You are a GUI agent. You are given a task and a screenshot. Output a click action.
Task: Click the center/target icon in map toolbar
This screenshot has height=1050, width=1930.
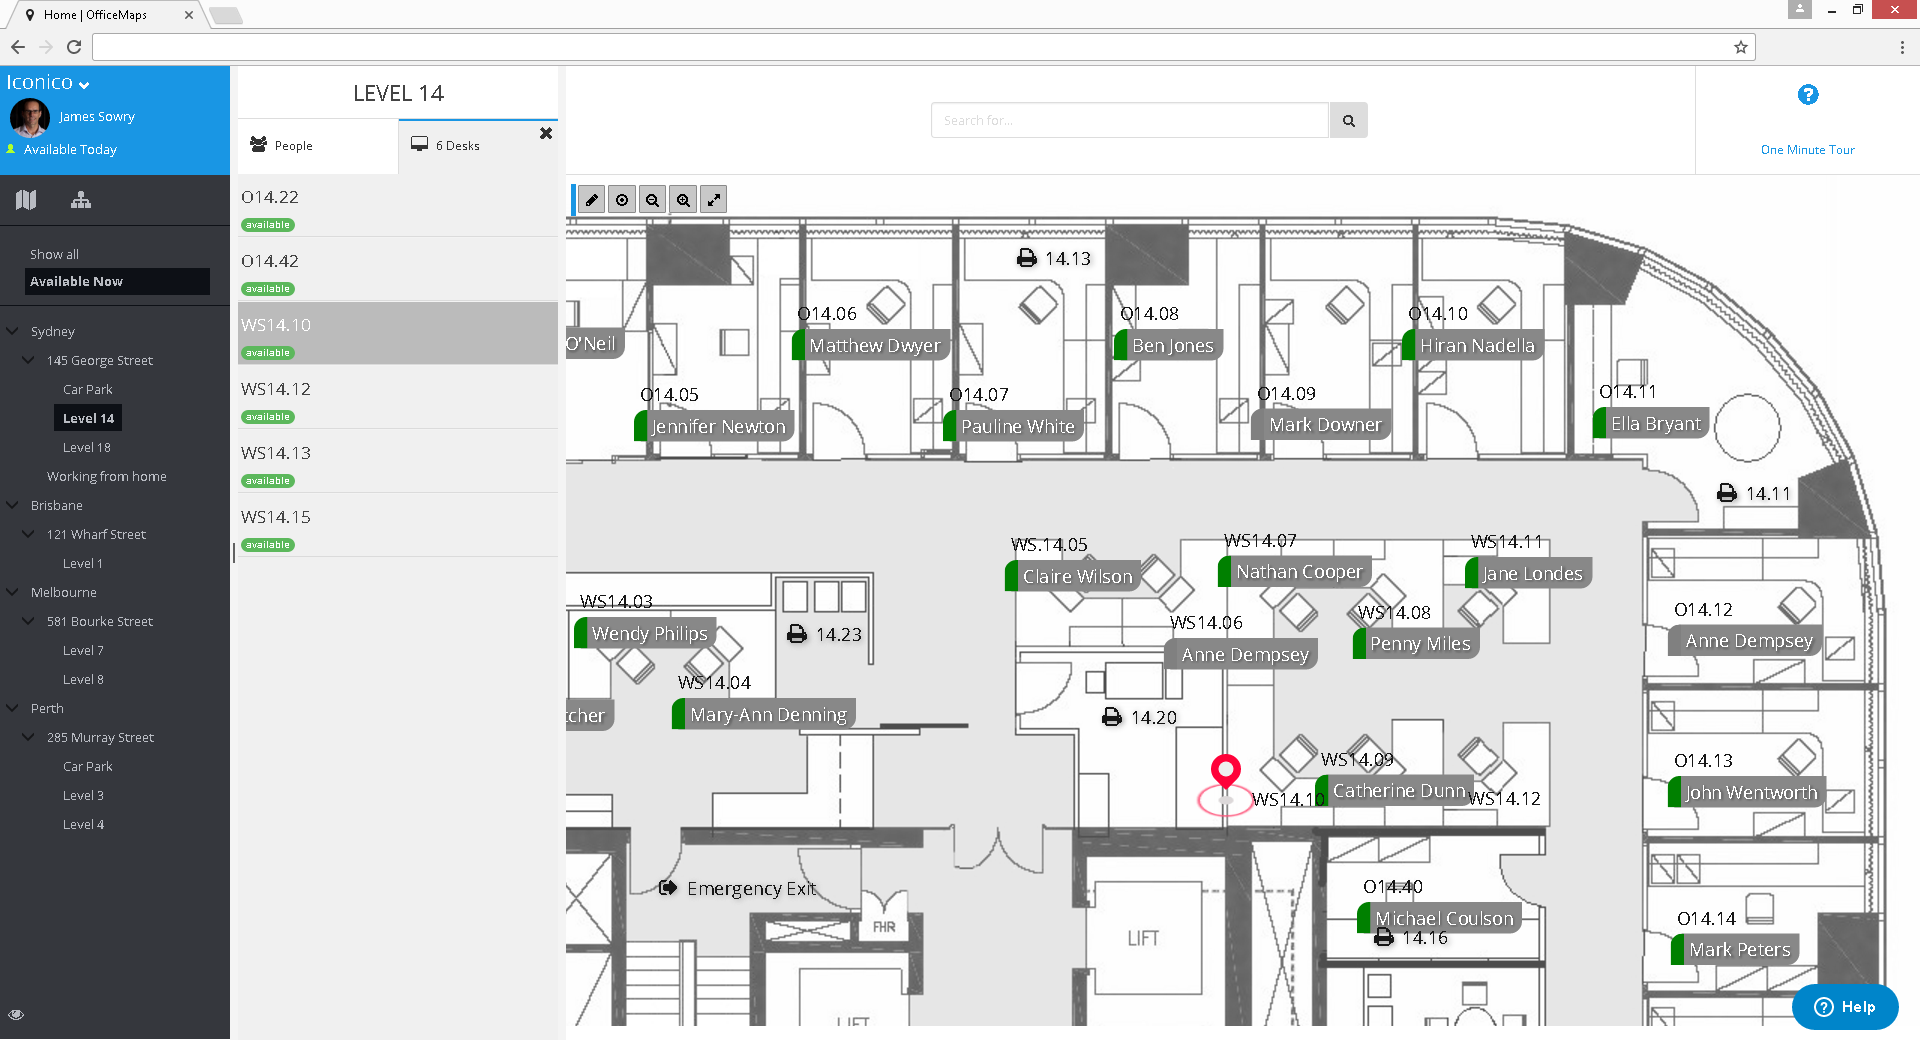pyautogui.click(x=621, y=199)
